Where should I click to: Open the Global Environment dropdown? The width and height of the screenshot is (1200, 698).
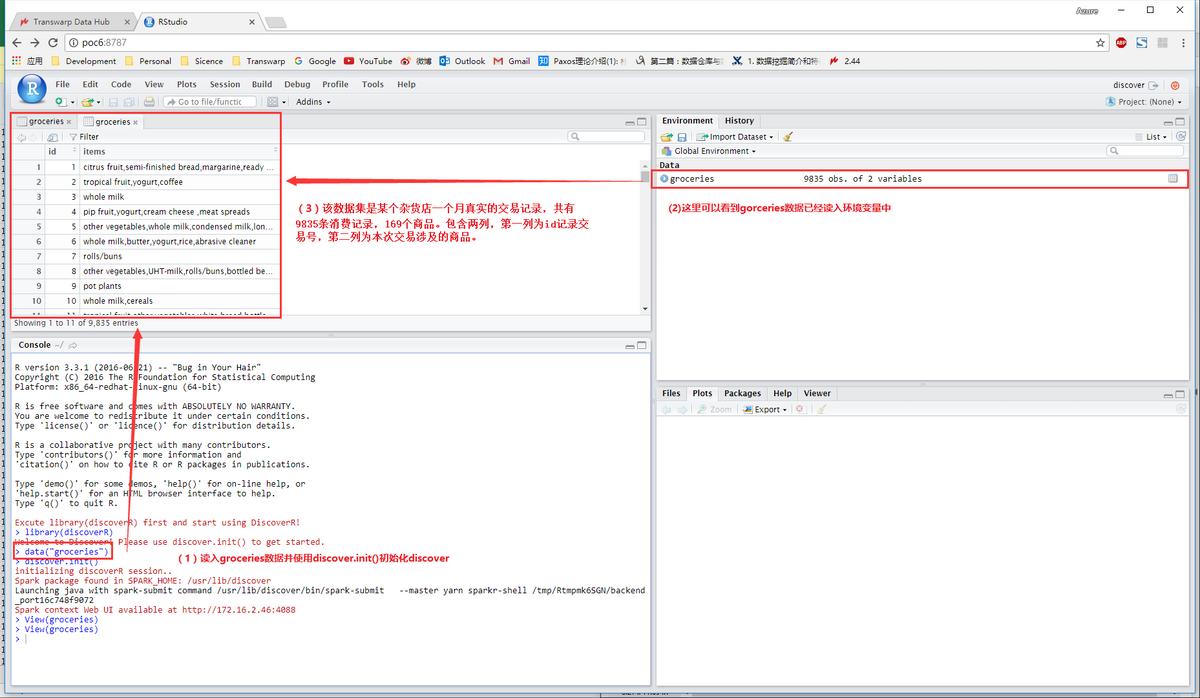(715, 151)
